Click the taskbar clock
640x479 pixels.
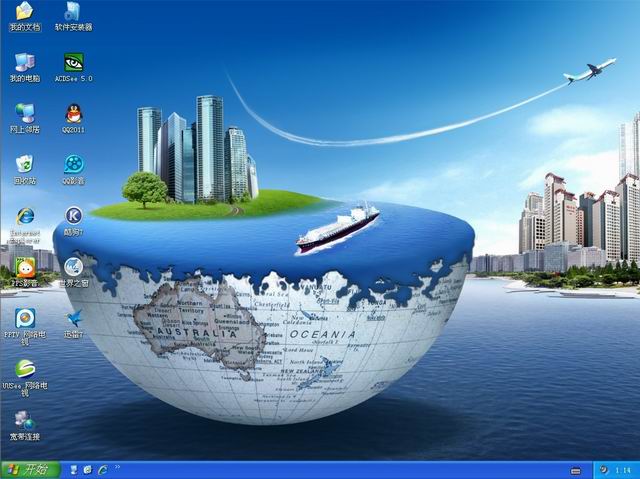coord(623,470)
